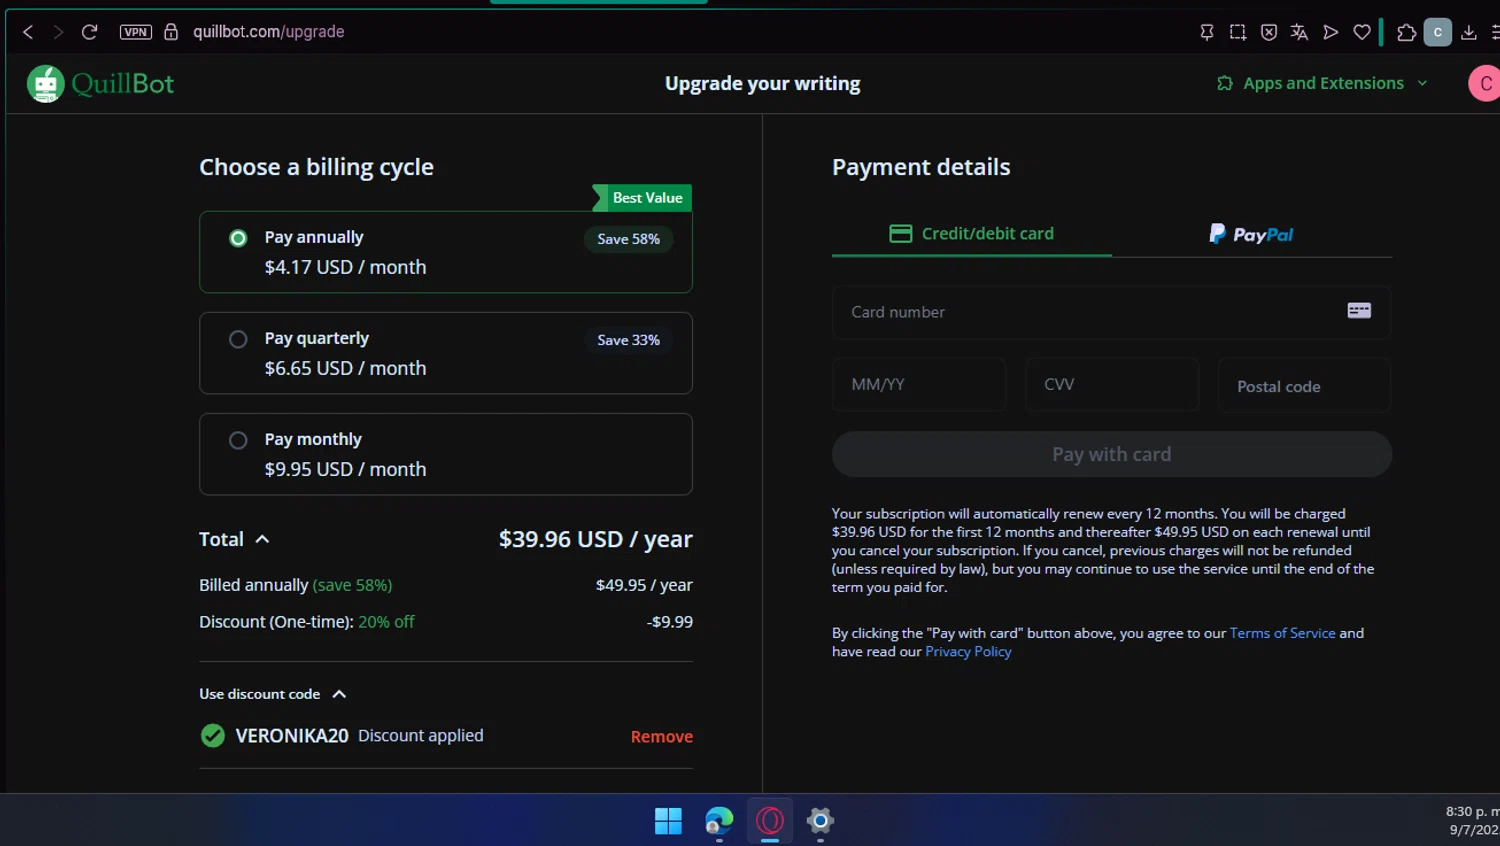
Task: Open the extensions cube icon
Action: click(x=1406, y=32)
